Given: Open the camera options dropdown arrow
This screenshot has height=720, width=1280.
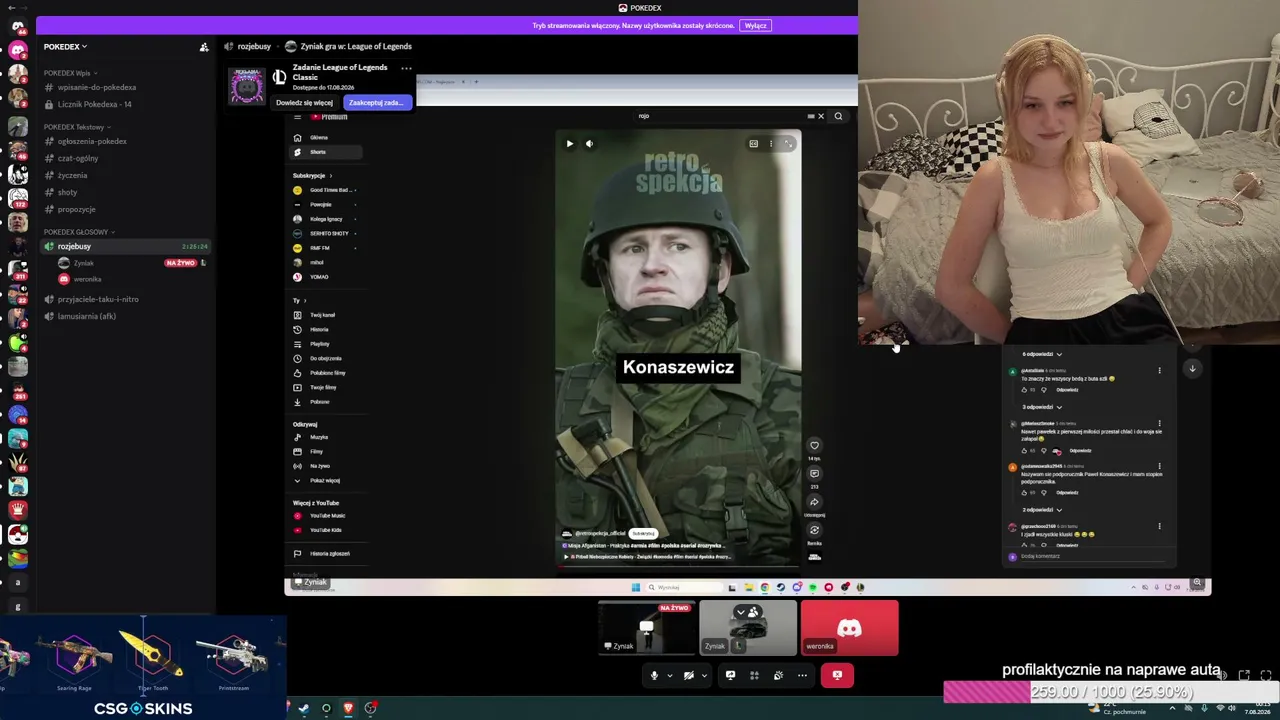Looking at the screenshot, I should [704, 676].
